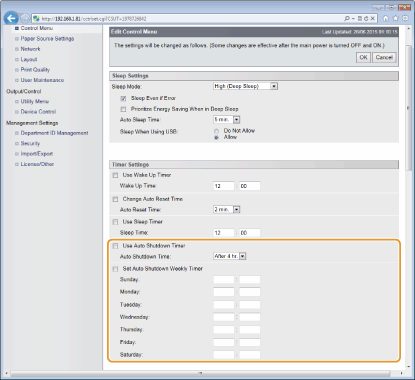Open Paper Source Settings in sidebar
The image size is (415, 380).
click(47, 39)
